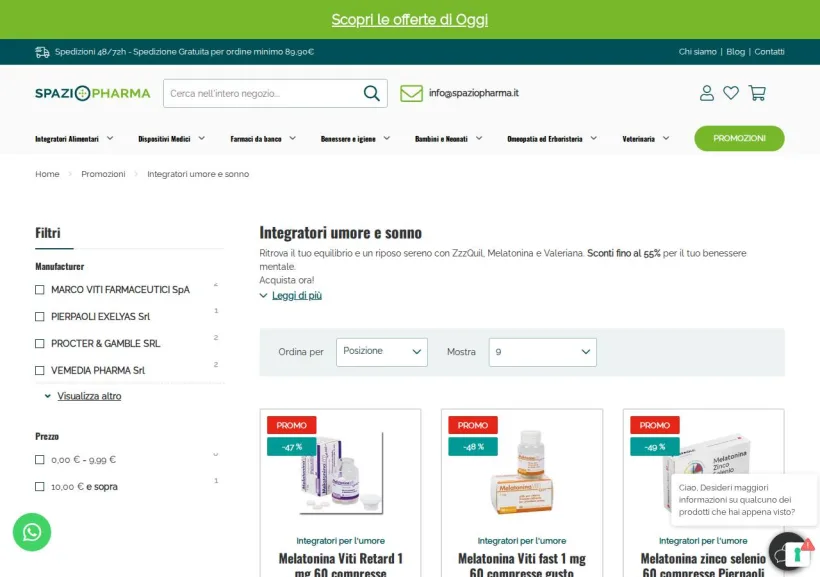820x577 pixels.
Task: Expand Bambini e Neonati menu chevron
Action: coord(479,138)
